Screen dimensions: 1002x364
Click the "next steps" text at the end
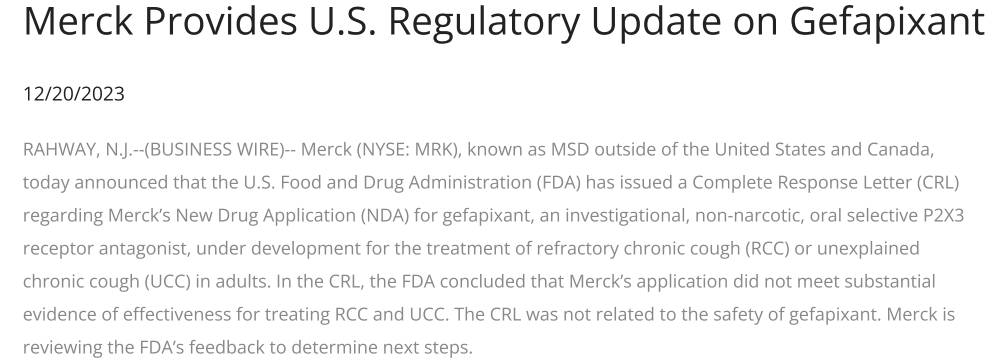coord(427,348)
